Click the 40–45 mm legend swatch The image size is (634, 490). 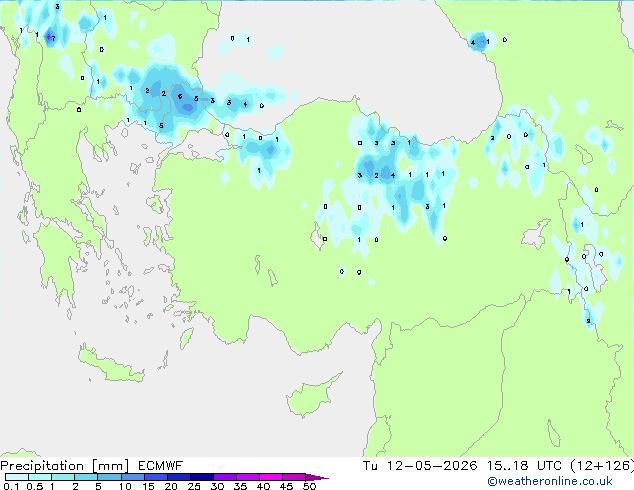click(271, 477)
